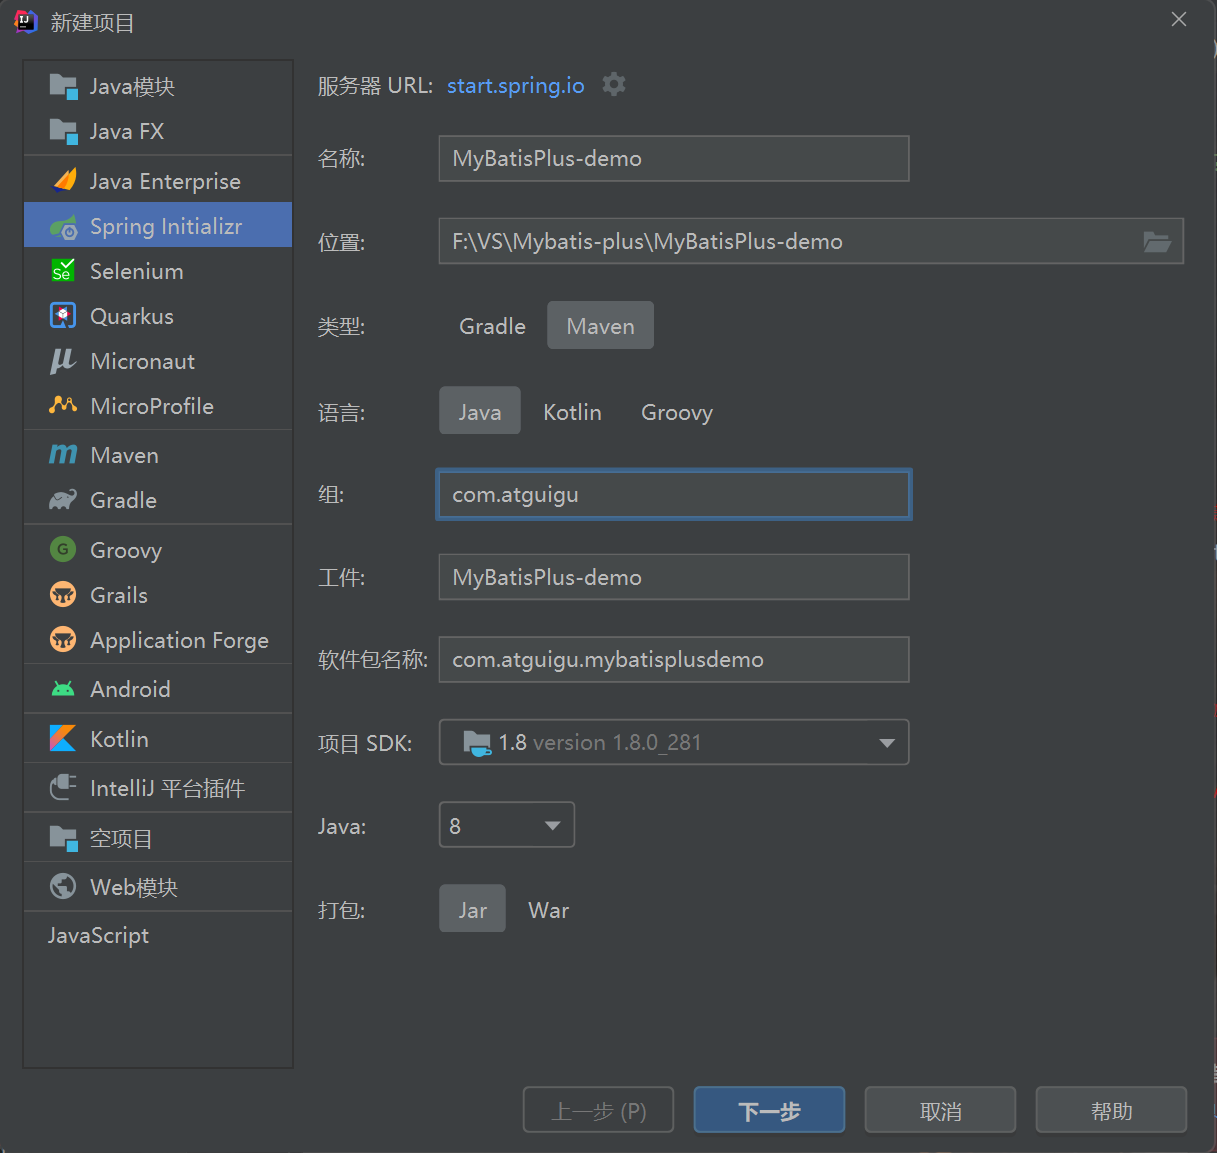Screen dimensions: 1217x1153
Task: Choose Kotlin as the language
Action: tap(572, 412)
